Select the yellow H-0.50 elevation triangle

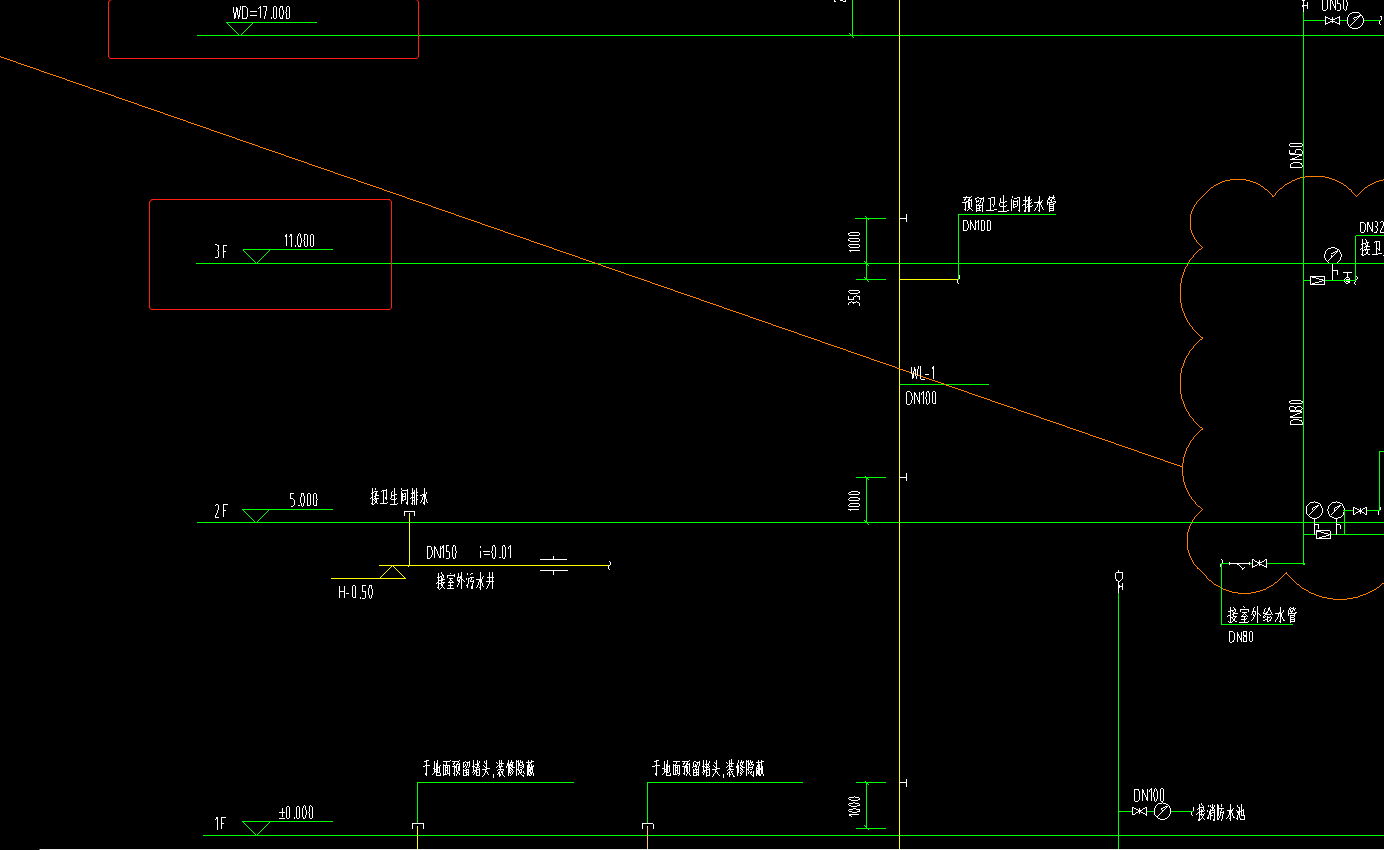coord(391,571)
